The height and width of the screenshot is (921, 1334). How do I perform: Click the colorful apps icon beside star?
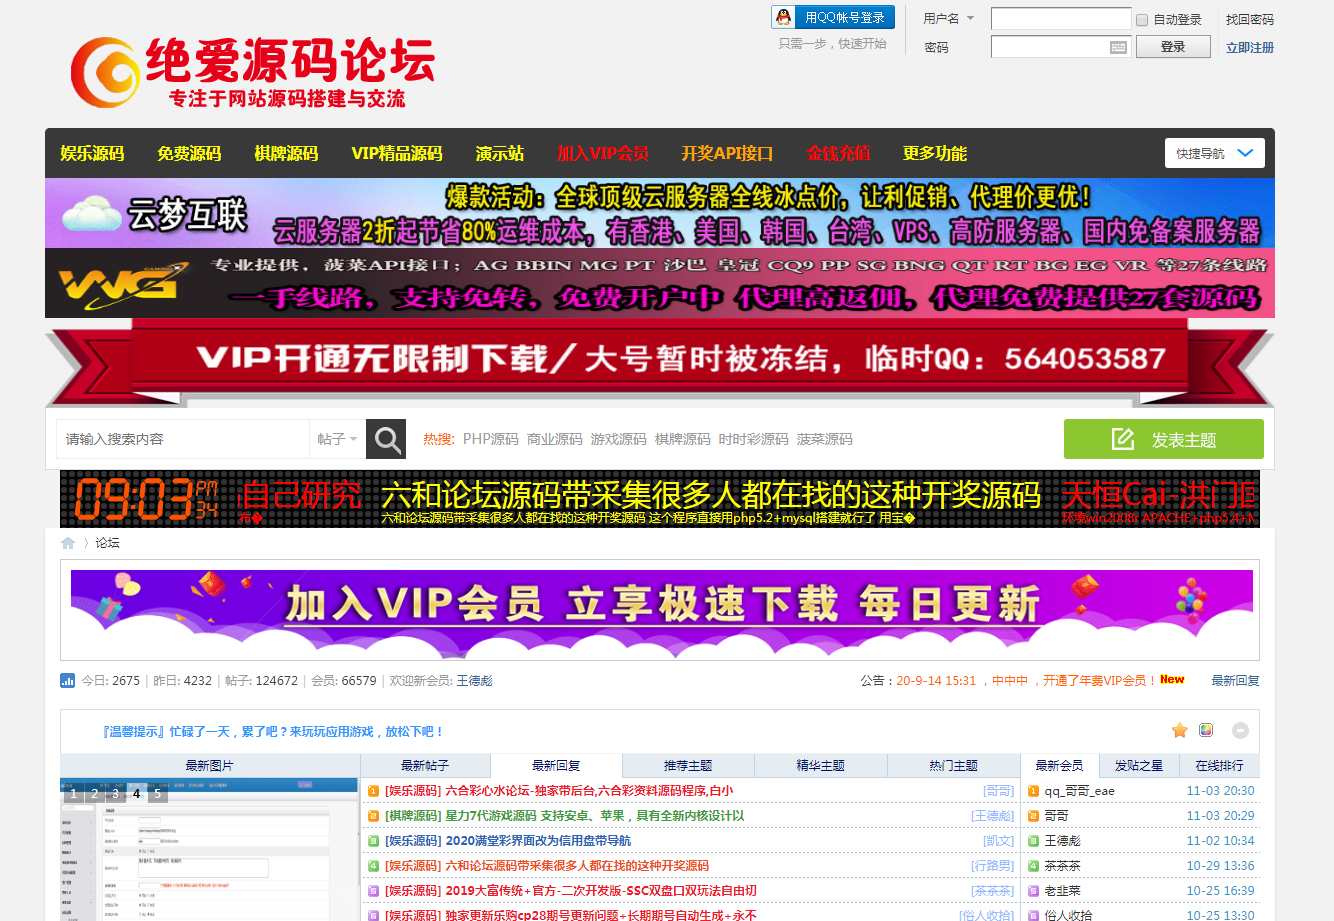coord(1206,730)
